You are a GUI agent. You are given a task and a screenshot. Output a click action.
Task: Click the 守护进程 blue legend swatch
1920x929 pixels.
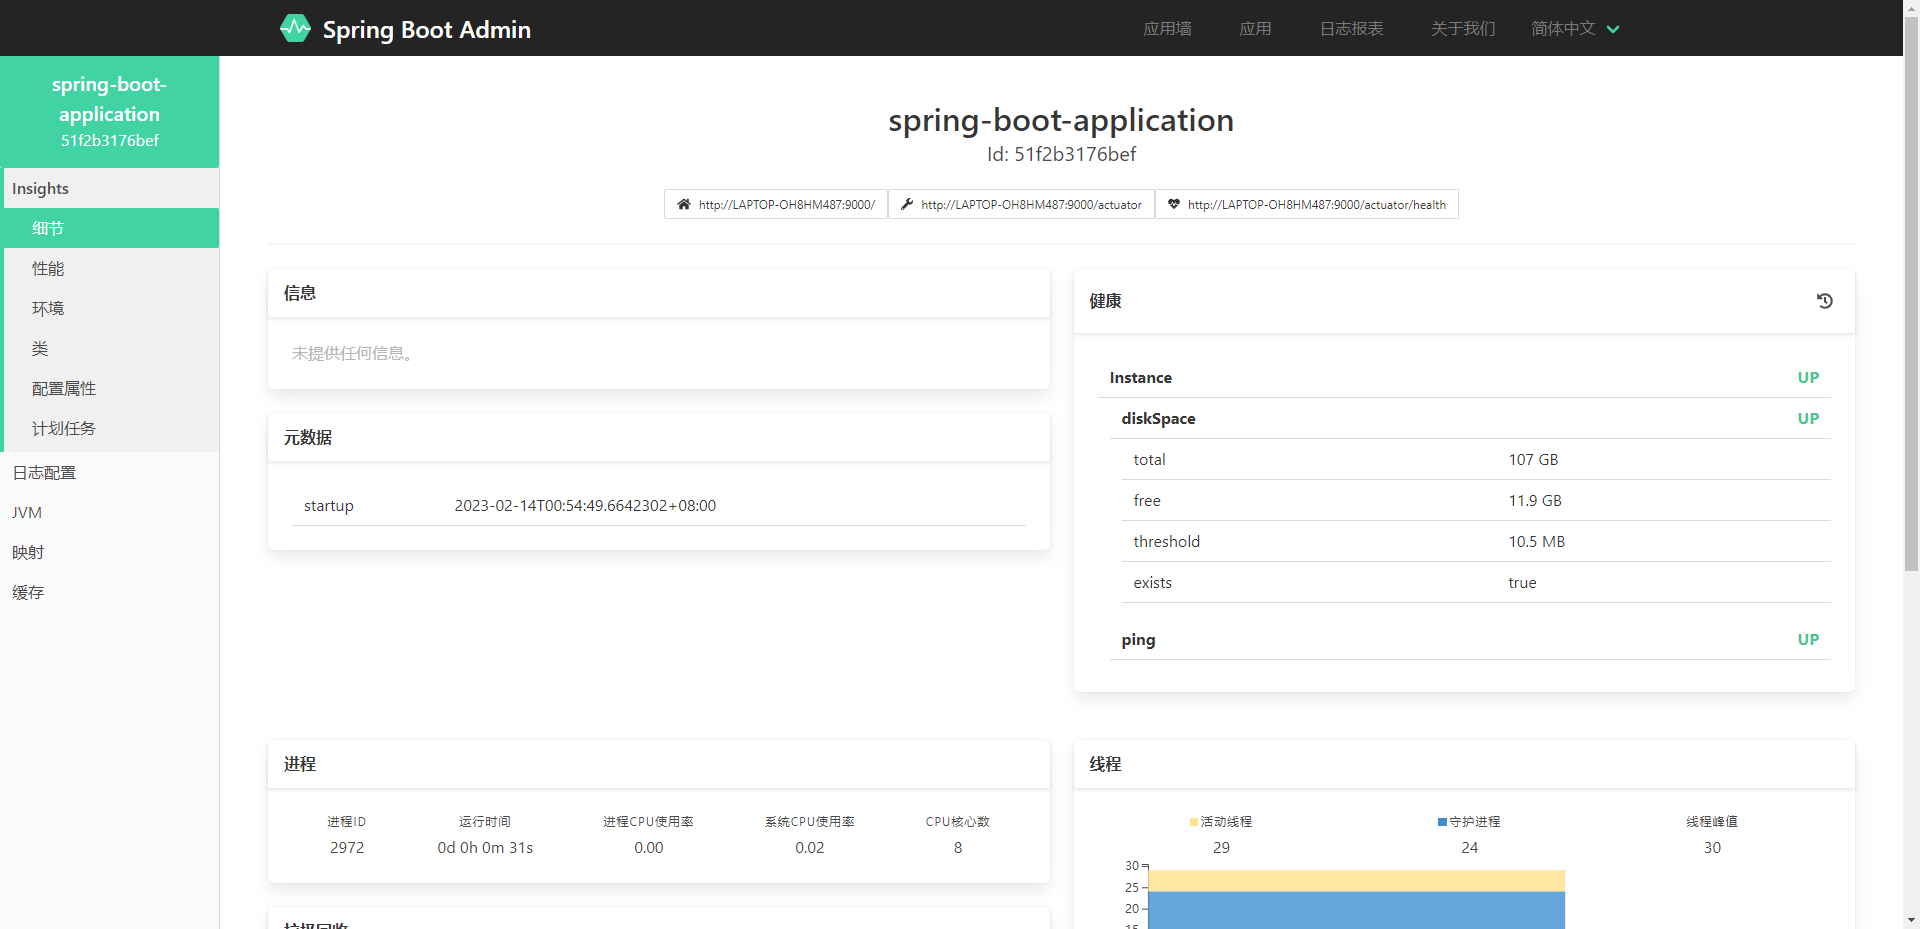pyautogui.click(x=1442, y=822)
